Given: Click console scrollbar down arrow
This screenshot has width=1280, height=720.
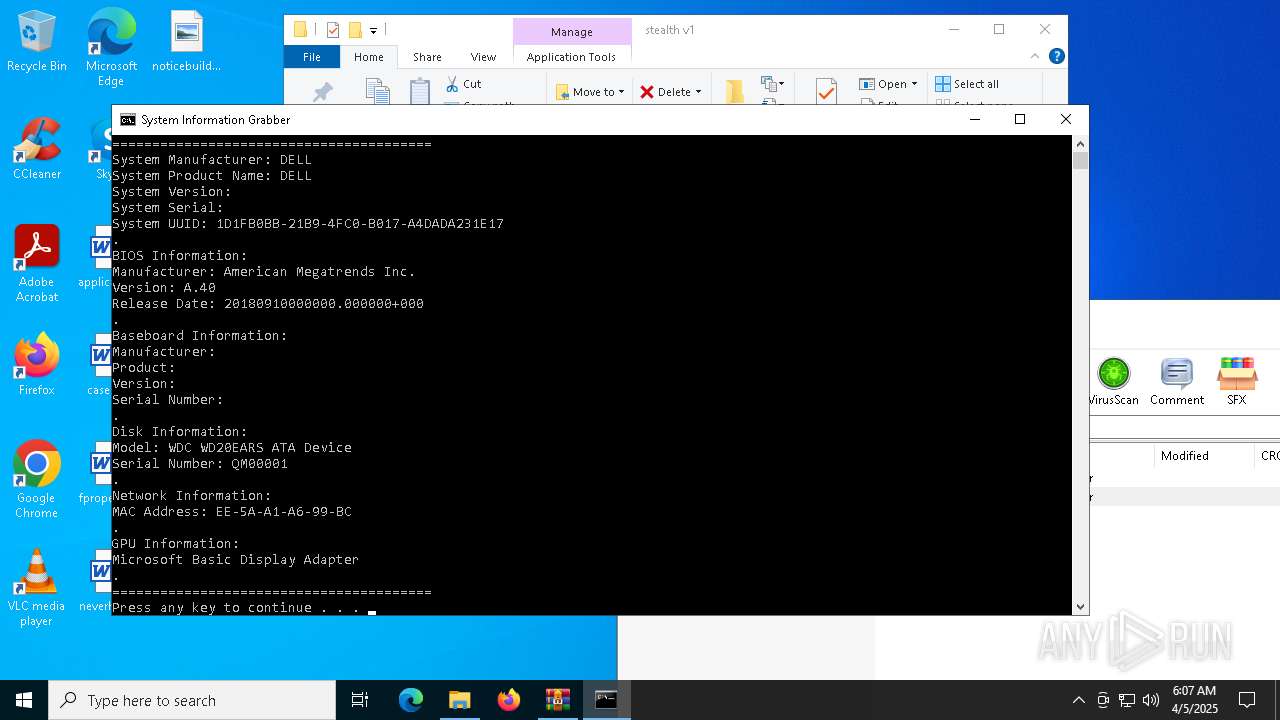Looking at the screenshot, I should coord(1080,607).
